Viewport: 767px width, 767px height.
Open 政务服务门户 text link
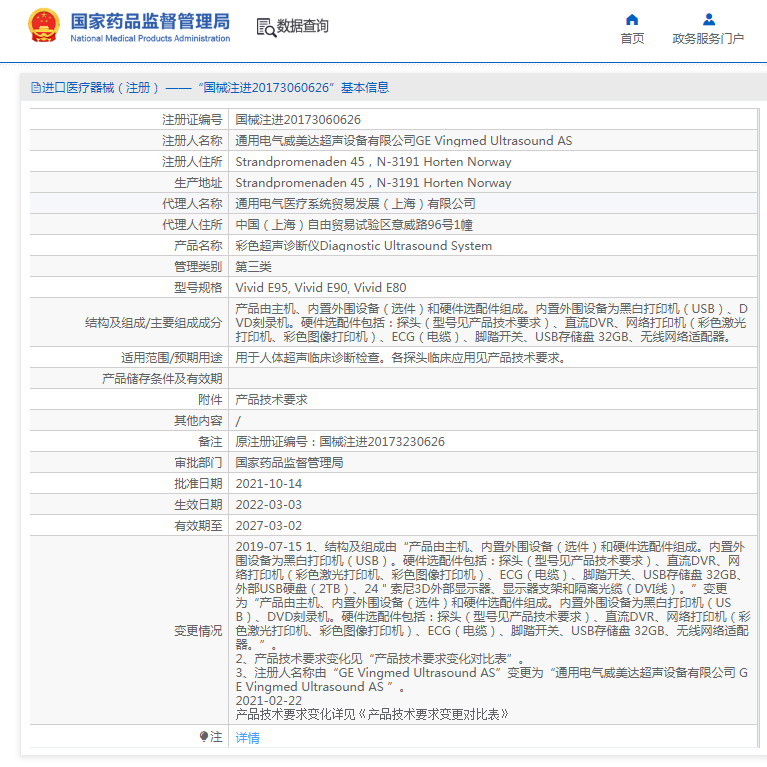[708, 39]
